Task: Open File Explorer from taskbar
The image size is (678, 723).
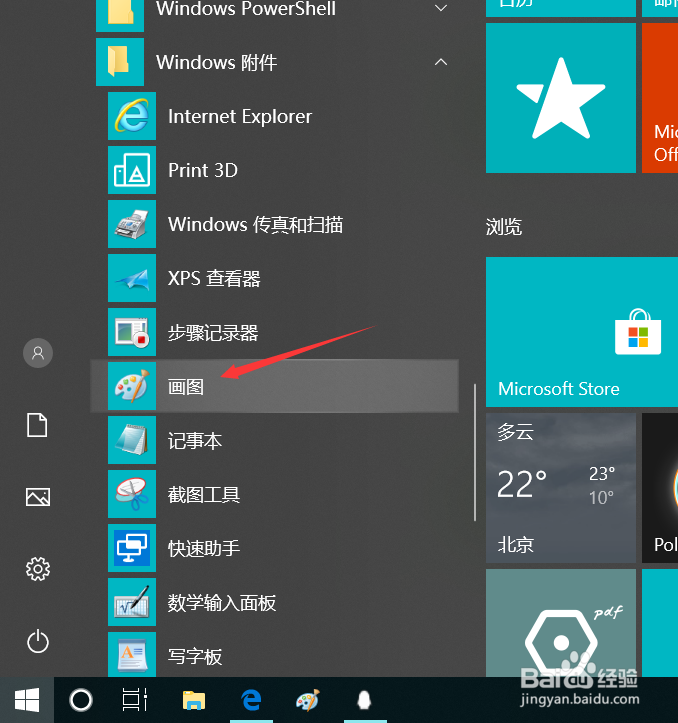Action: 194,700
